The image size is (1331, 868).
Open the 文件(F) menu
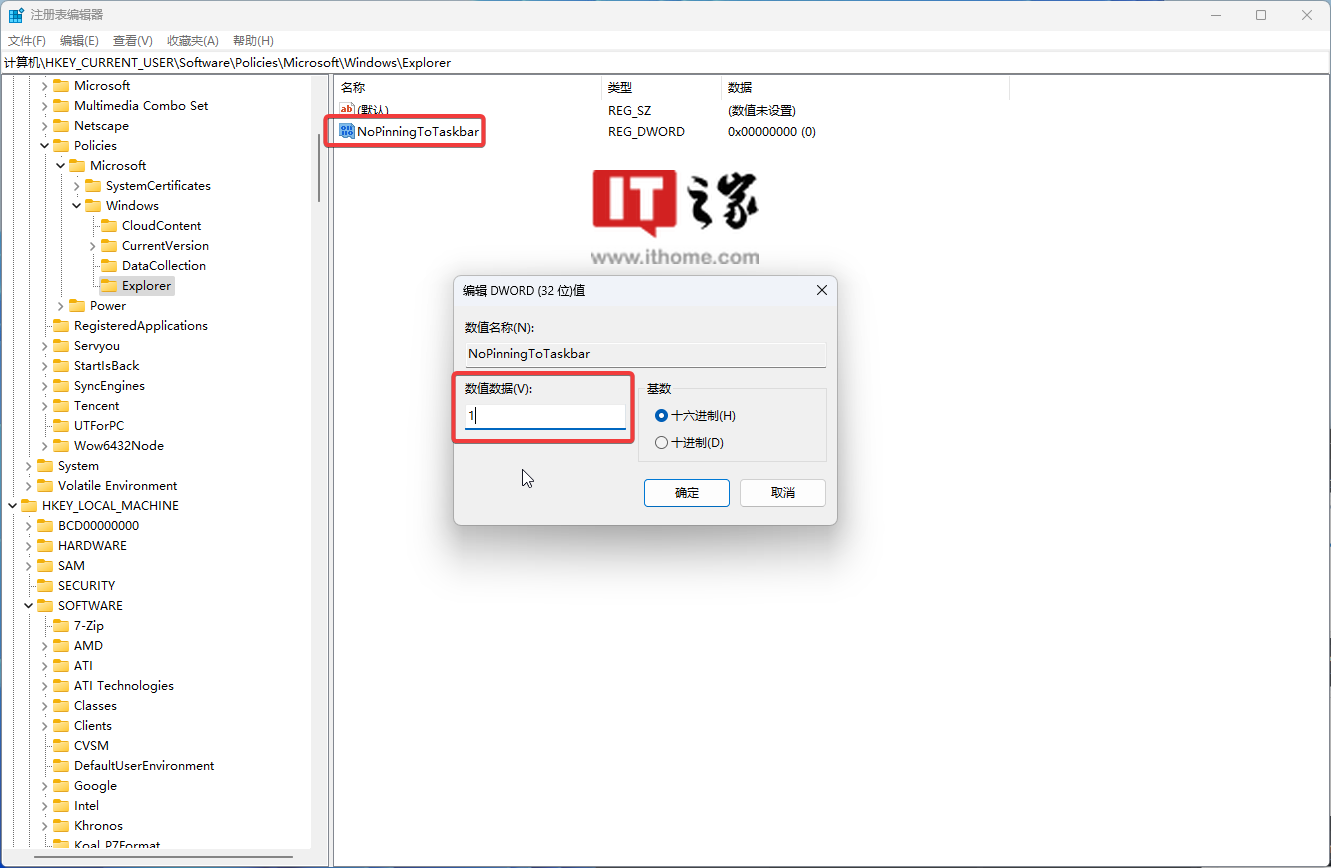point(27,40)
